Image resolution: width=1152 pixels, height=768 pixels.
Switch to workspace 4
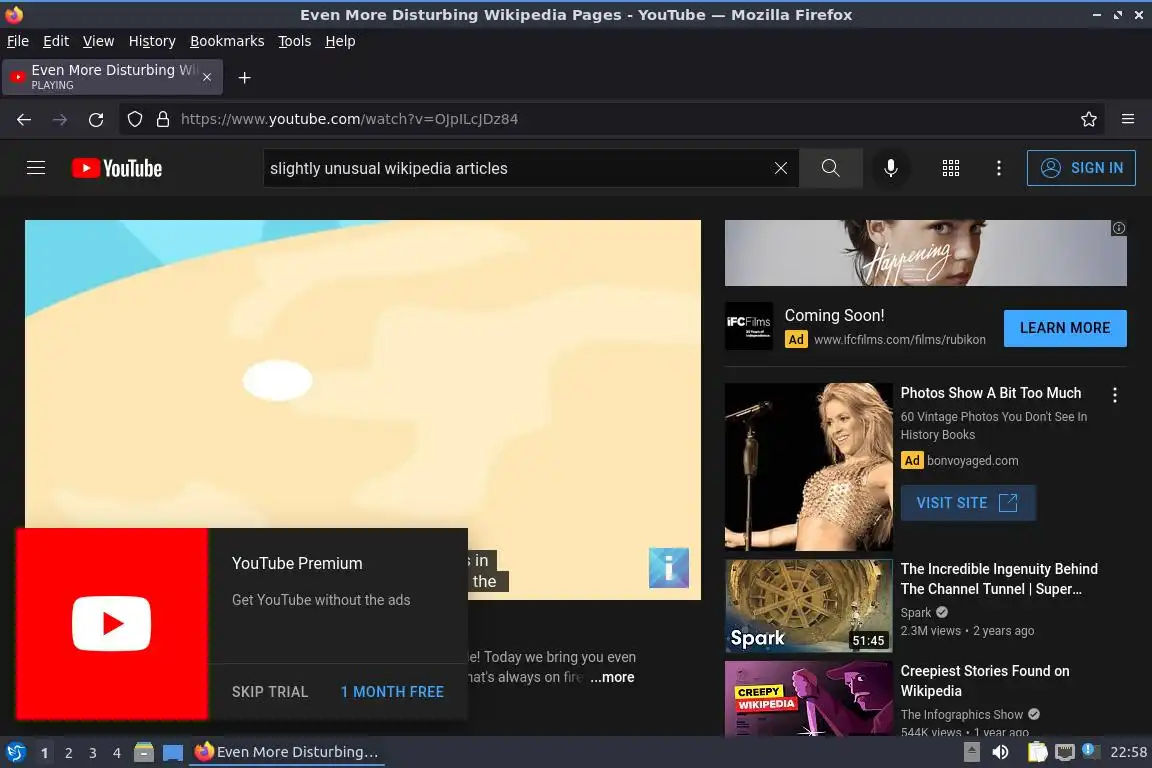pyautogui.click(x=117, y=753)
